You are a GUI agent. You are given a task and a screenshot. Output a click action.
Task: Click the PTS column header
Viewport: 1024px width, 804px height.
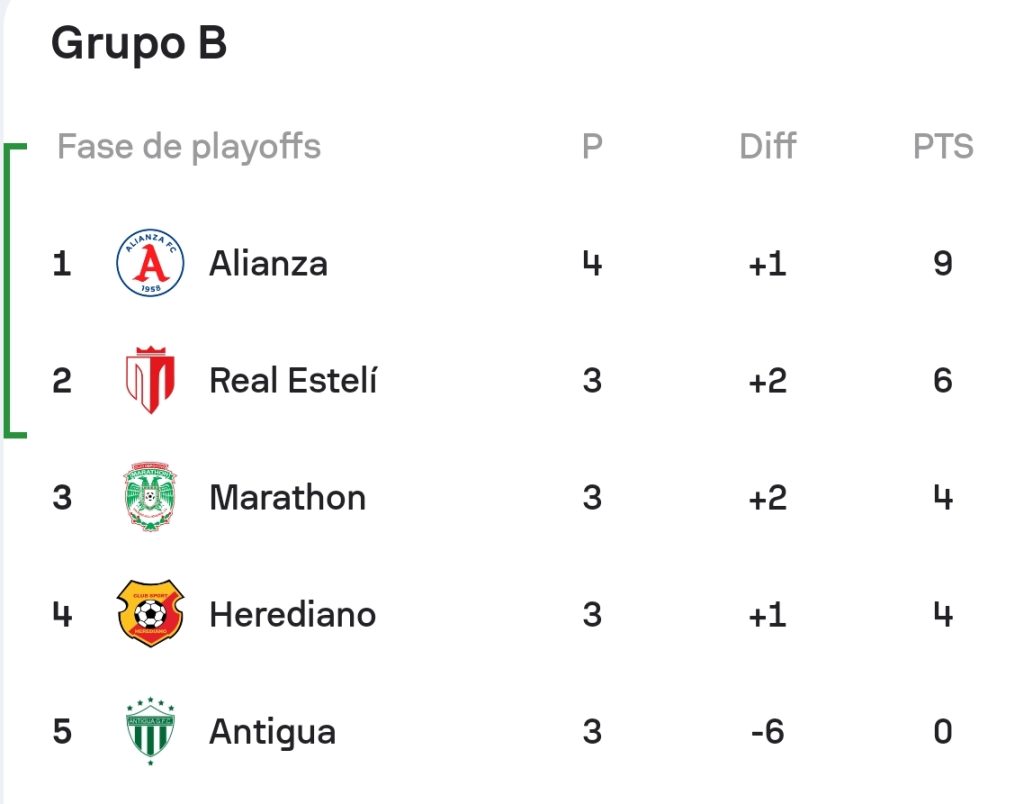943,146
